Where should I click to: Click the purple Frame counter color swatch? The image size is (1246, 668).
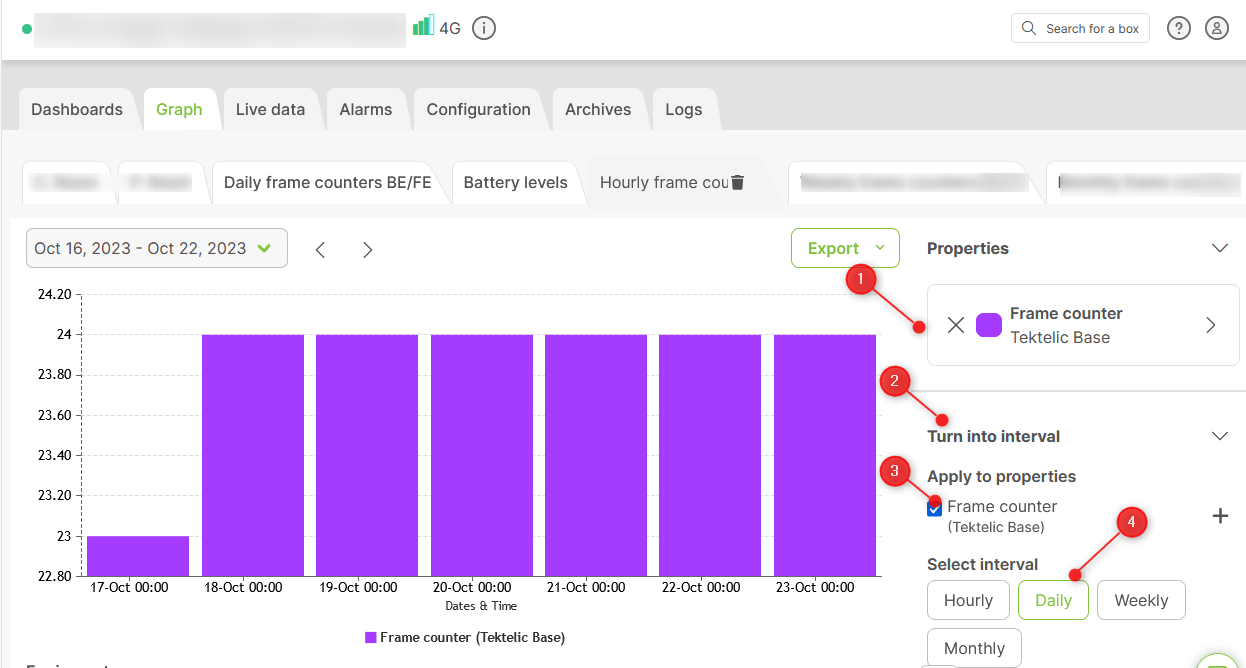click(989, 325)
